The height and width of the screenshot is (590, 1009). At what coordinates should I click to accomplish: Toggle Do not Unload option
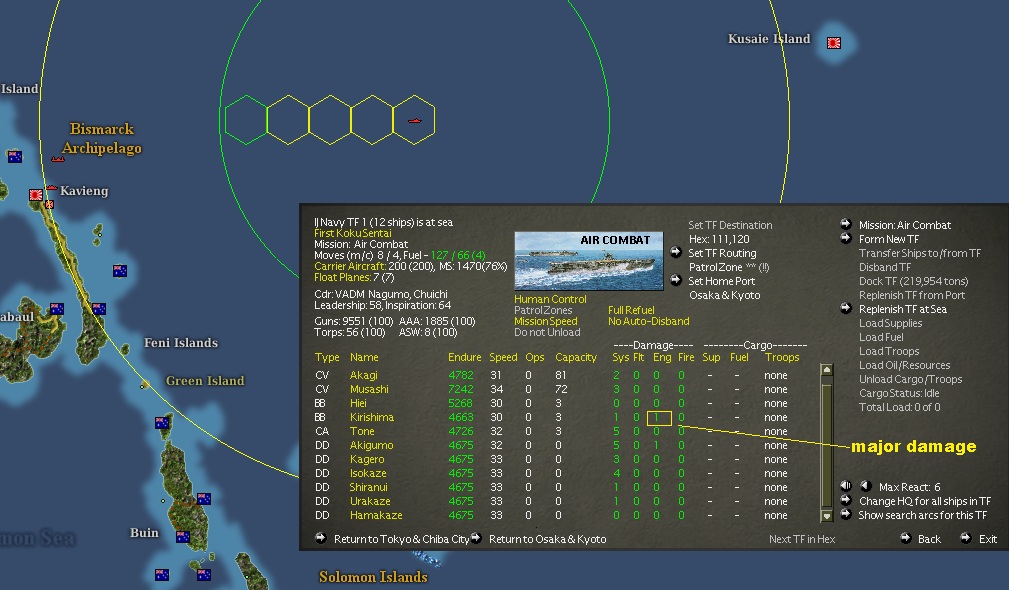[547, 332]
